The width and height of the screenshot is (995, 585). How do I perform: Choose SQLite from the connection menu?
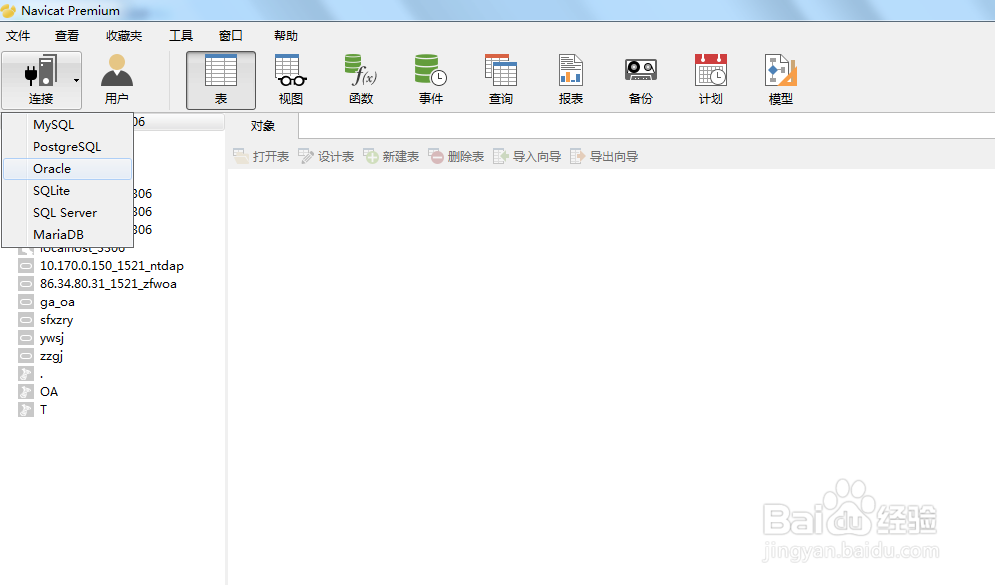(x=67, y=190)
